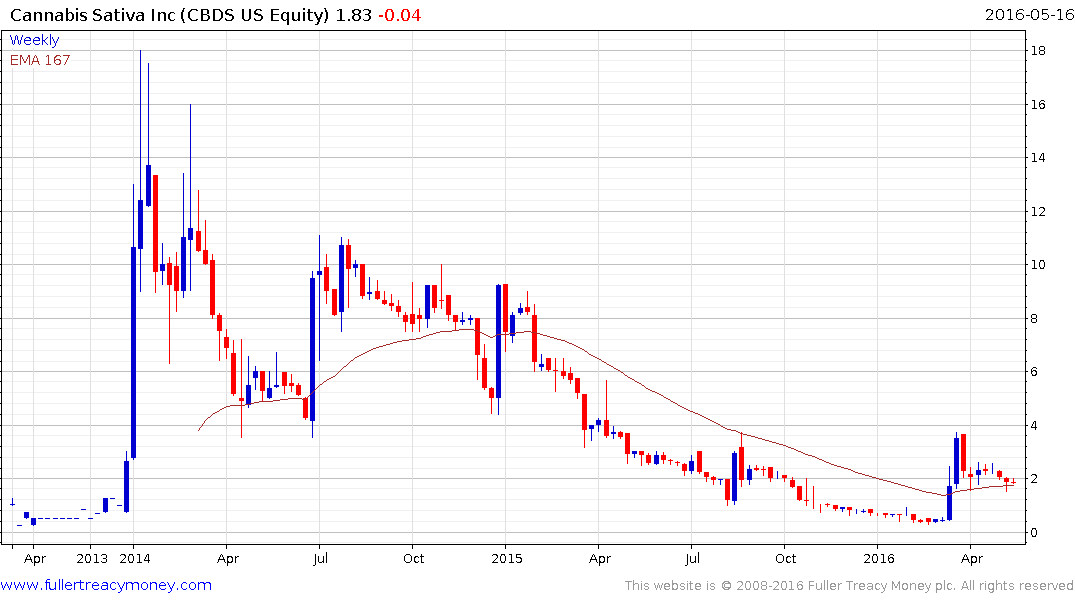Click the x-axis label 2014

click(x=134, y=558)
